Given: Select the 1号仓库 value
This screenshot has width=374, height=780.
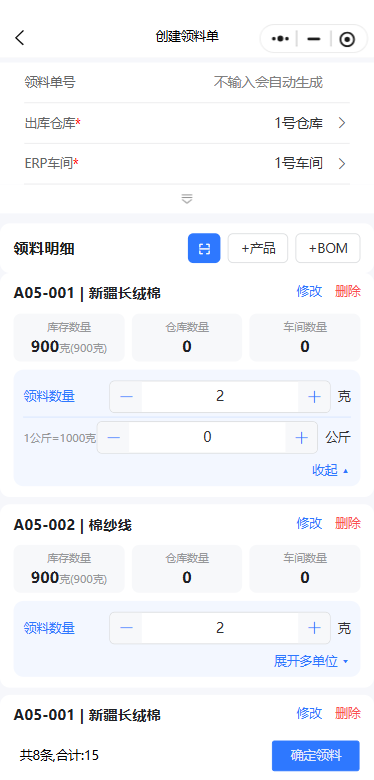Looking at the screenshot, I should coord(298,123).
